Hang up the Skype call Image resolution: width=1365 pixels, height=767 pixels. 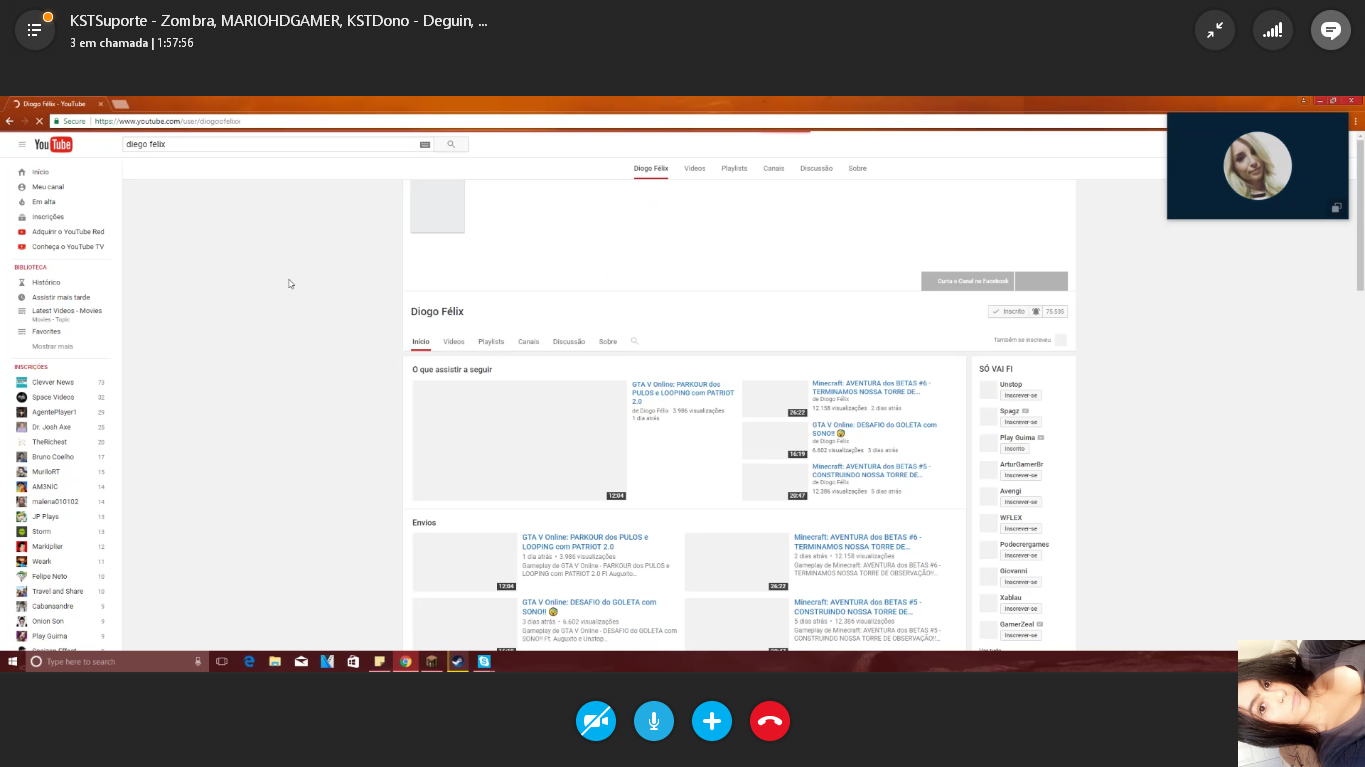770,721
